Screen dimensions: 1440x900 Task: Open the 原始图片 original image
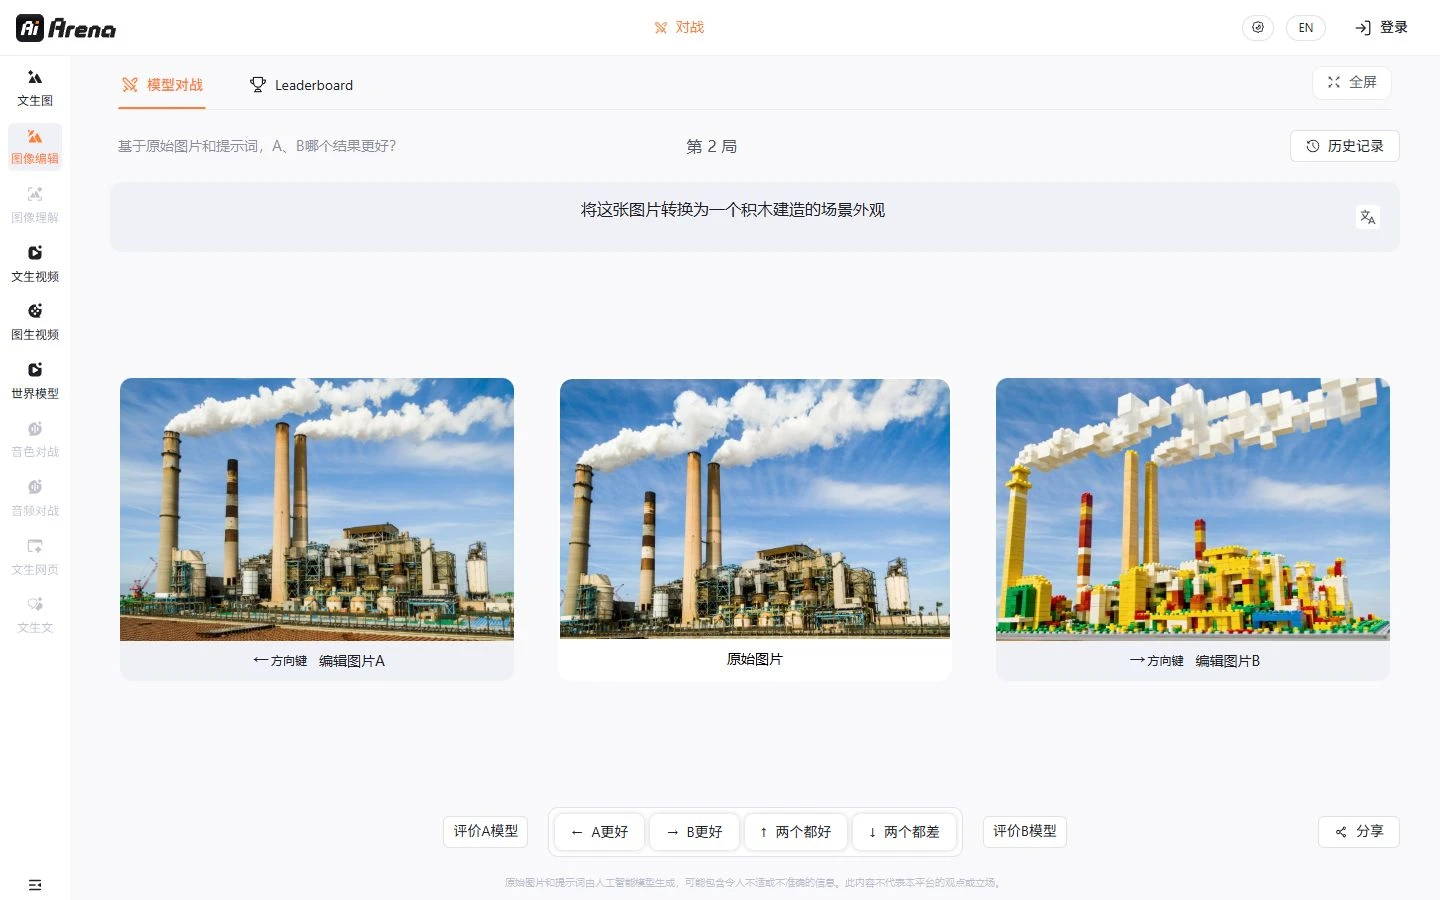click(x=755, y=508)
